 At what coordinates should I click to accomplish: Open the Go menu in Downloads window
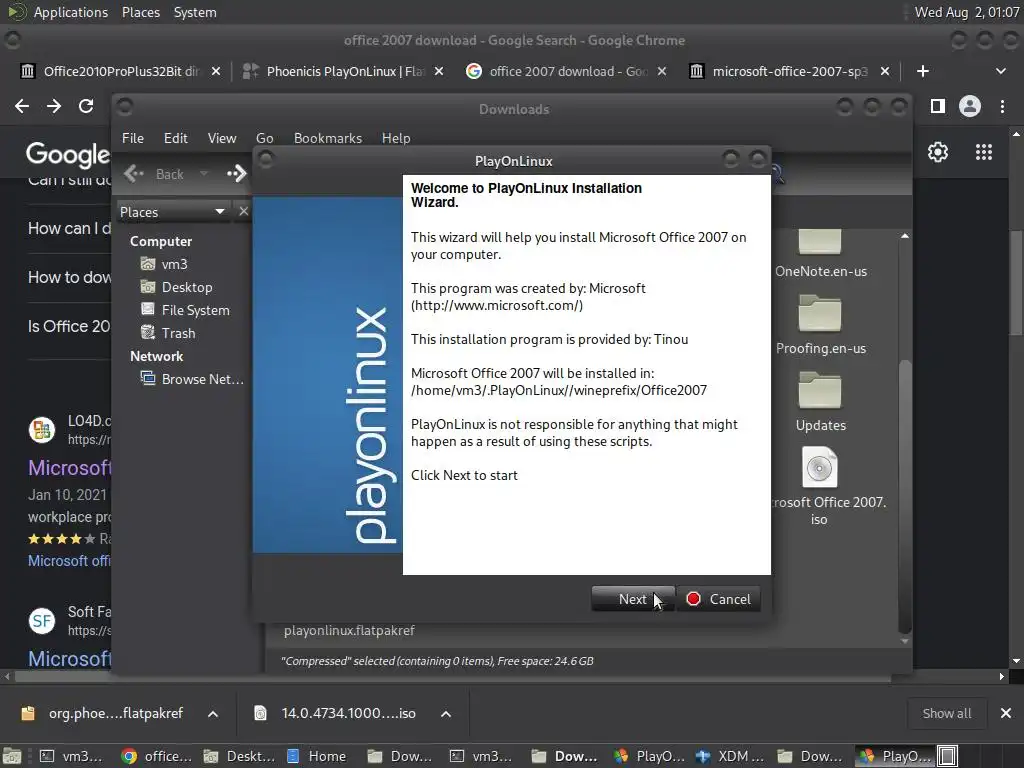264,138
